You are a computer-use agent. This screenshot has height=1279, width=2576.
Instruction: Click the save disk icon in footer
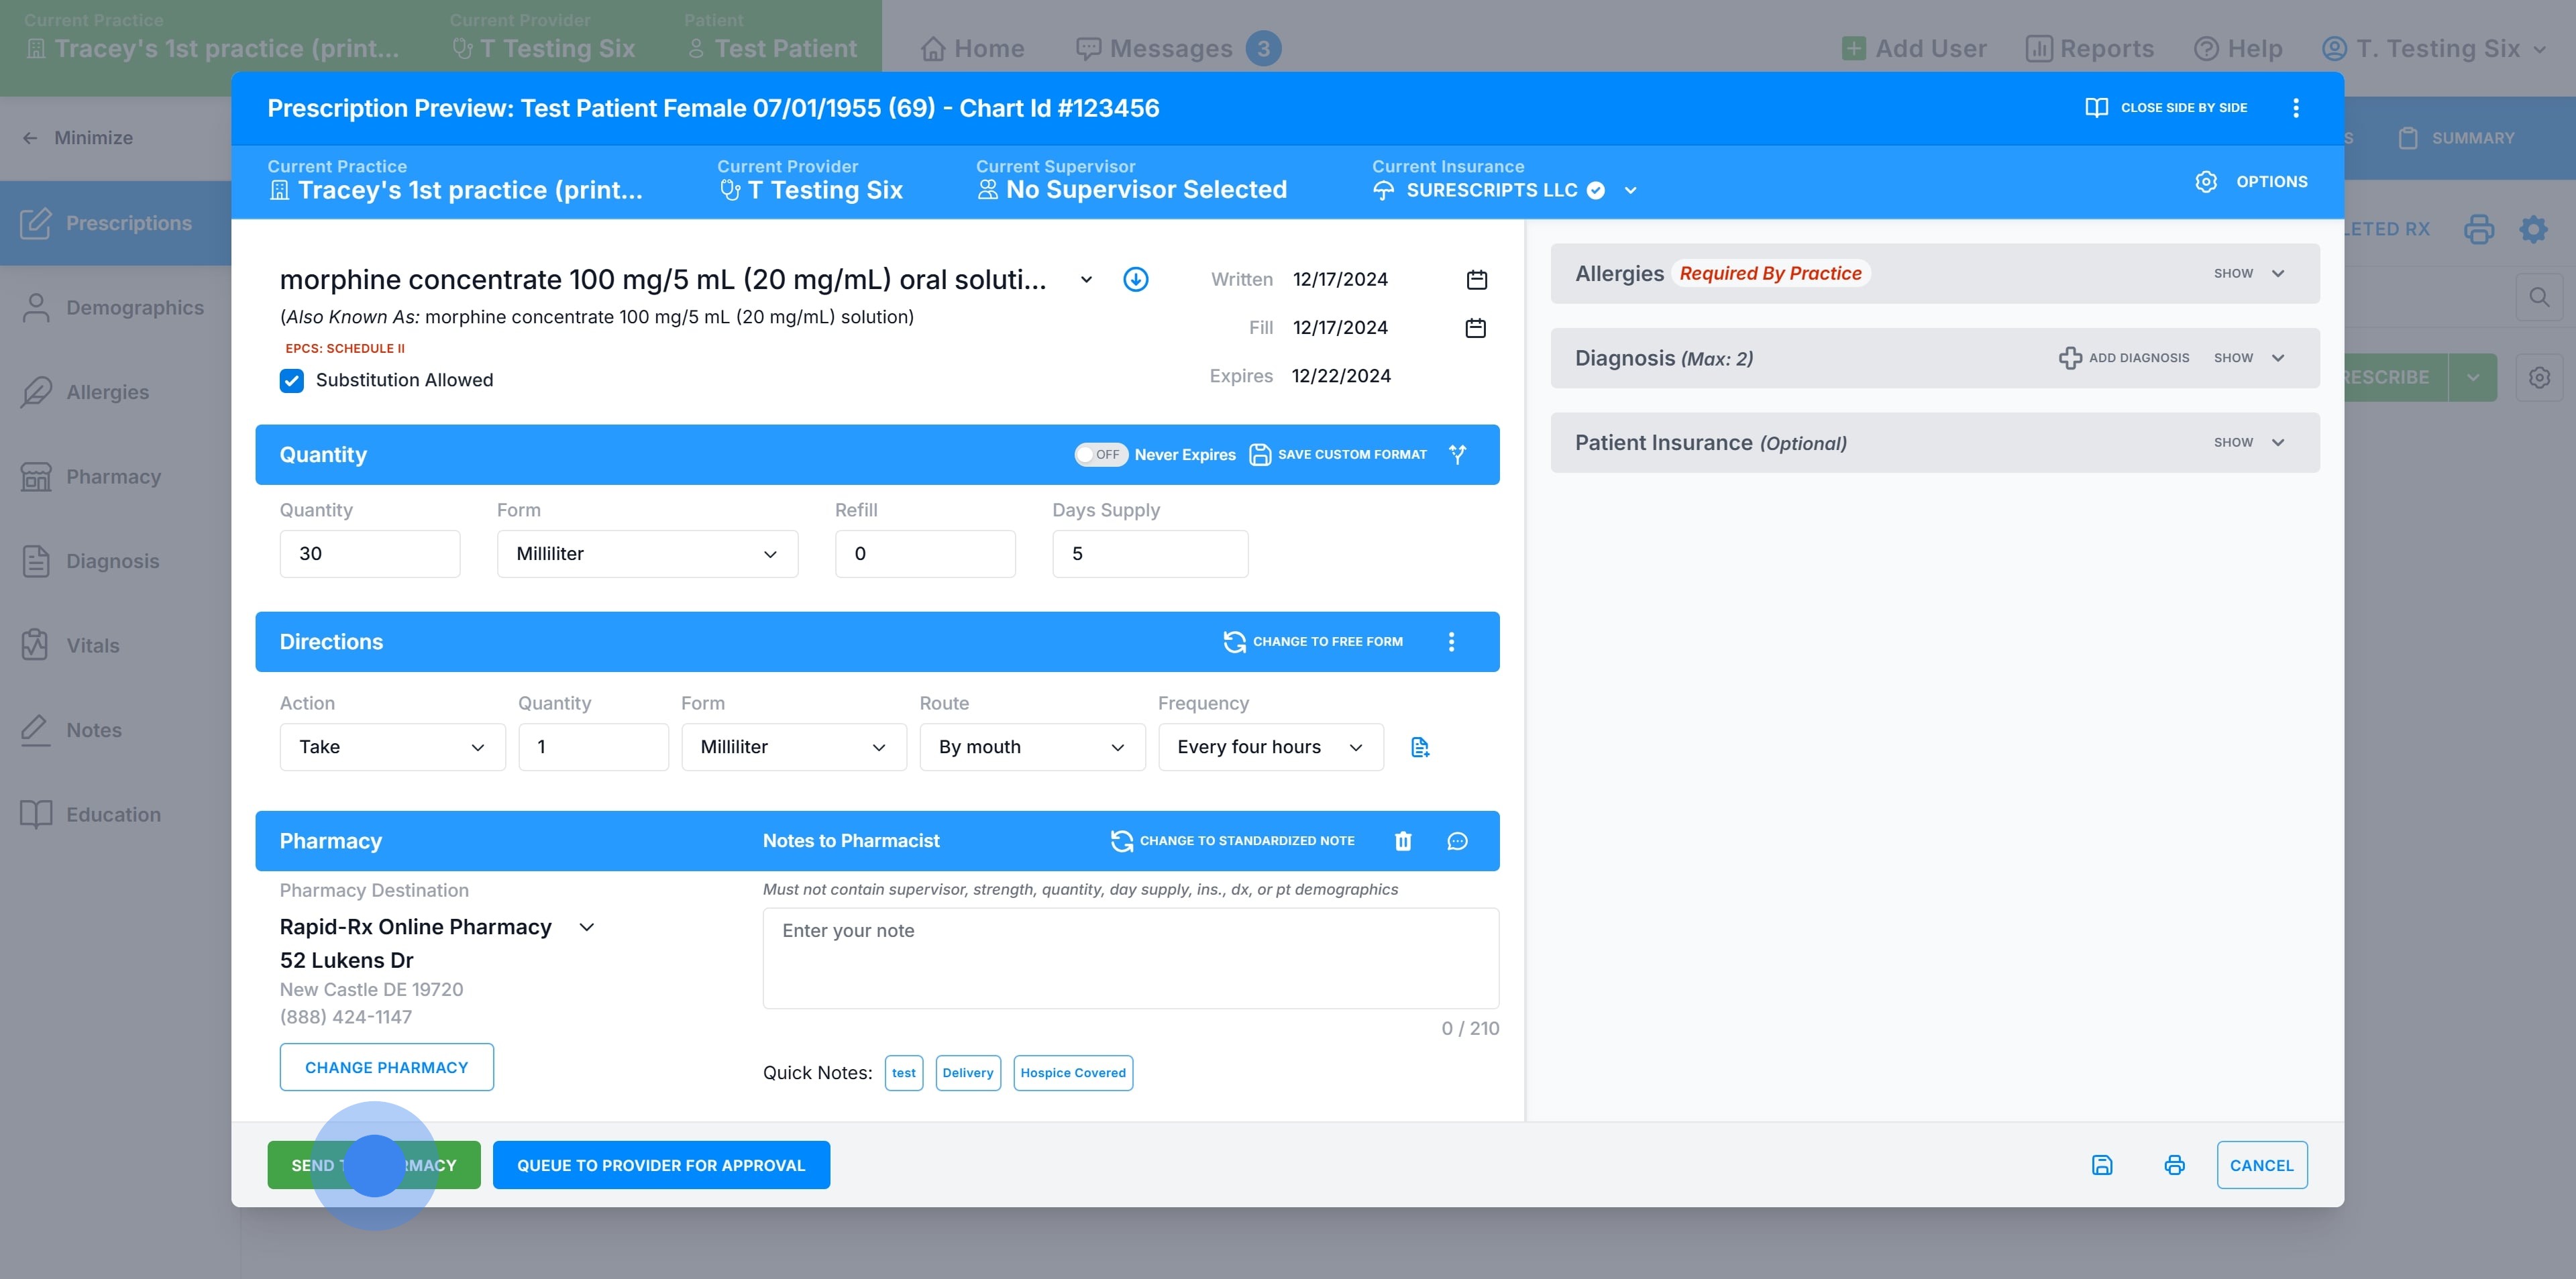(2102, 1165)
